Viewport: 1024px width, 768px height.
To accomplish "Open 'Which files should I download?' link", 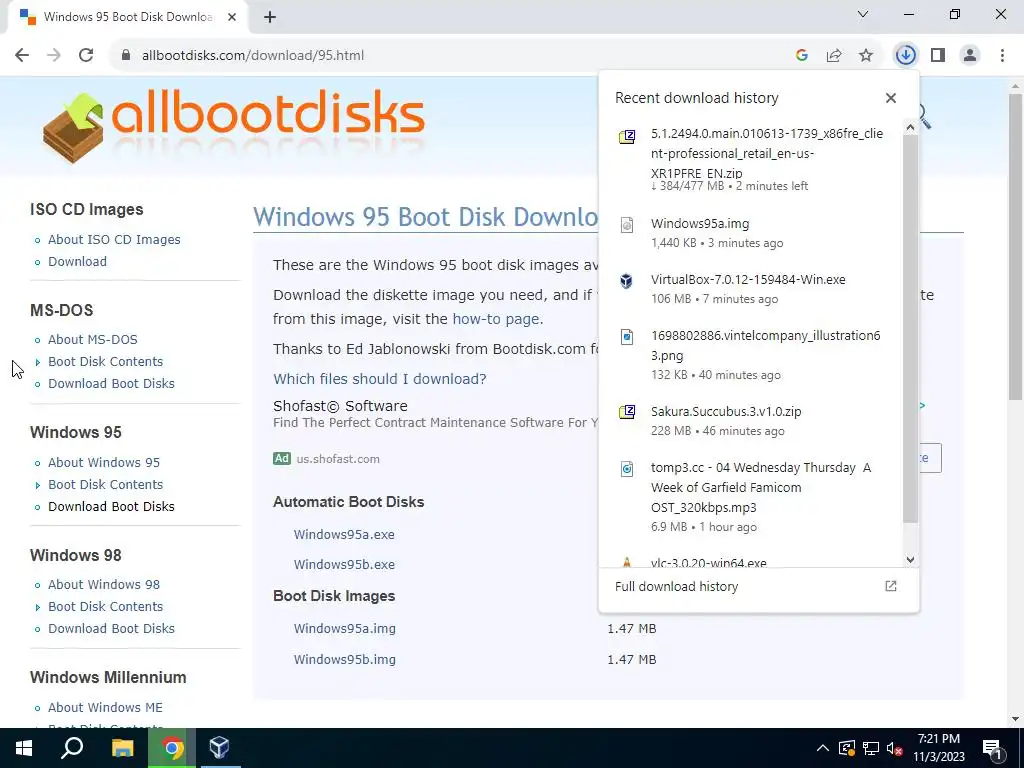I will coord(379,379).
